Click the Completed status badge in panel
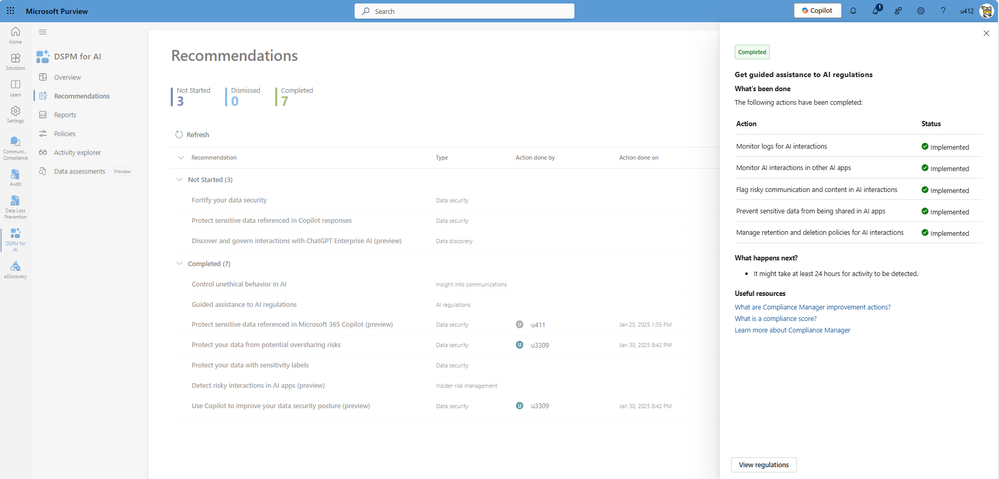Image resolution: width=999 pixels, height=479 pixels. click(x=752, y=52)
